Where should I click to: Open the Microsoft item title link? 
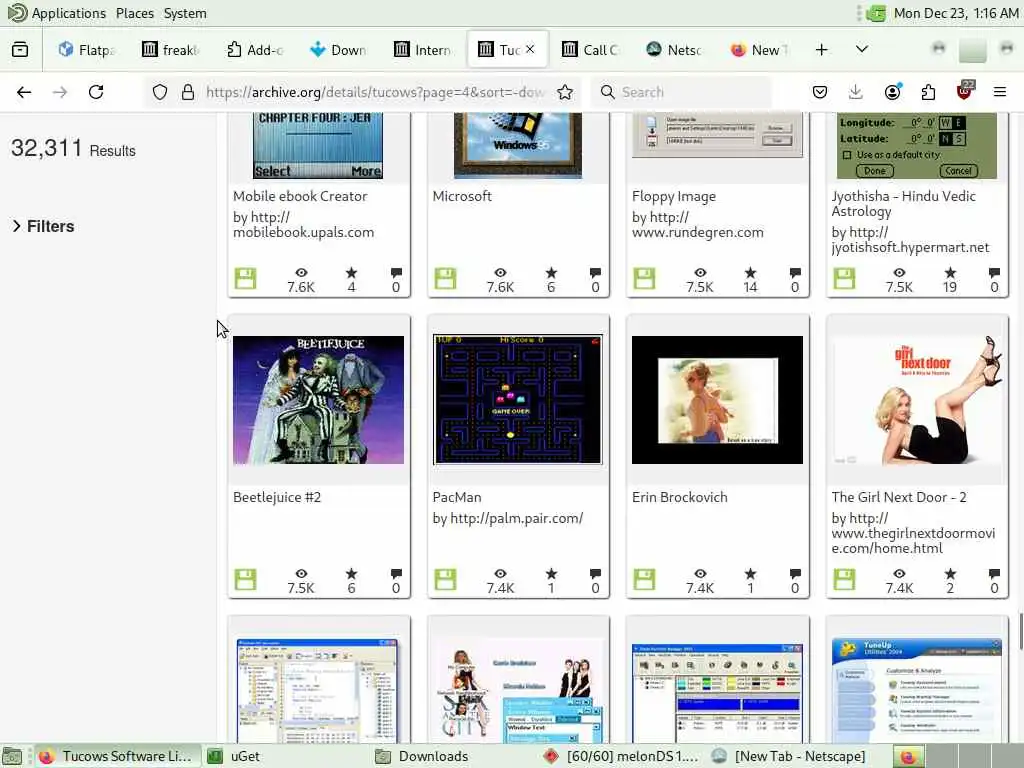tap(462, 196)
